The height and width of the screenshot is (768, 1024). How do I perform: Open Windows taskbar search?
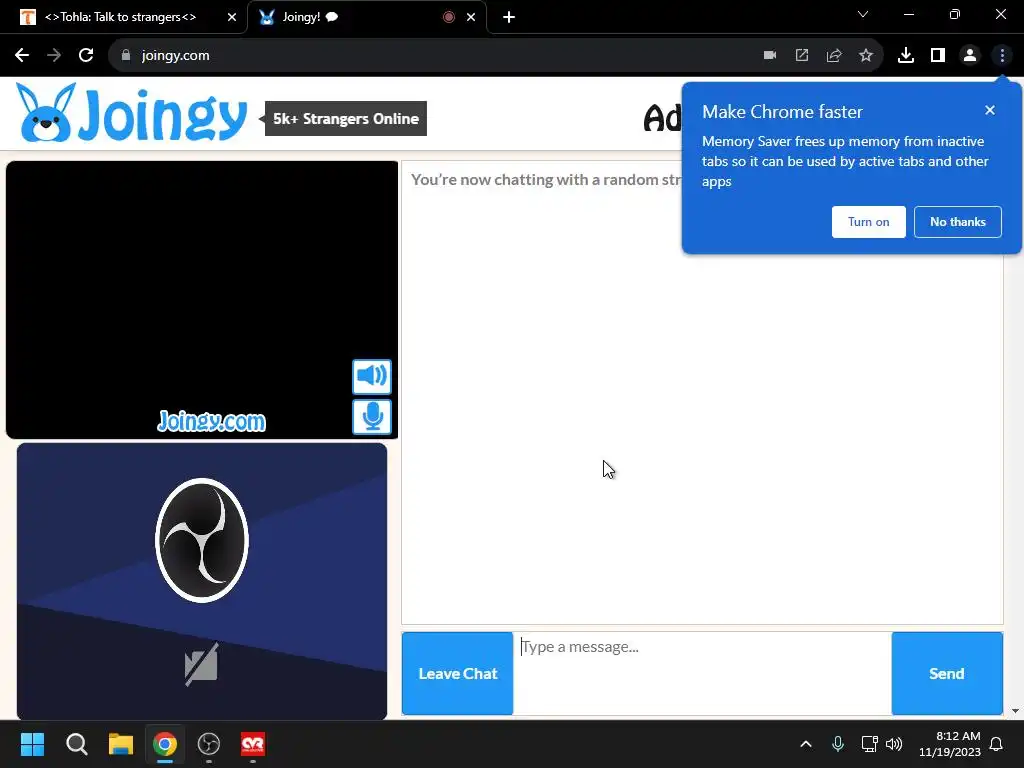pos(76,744)
